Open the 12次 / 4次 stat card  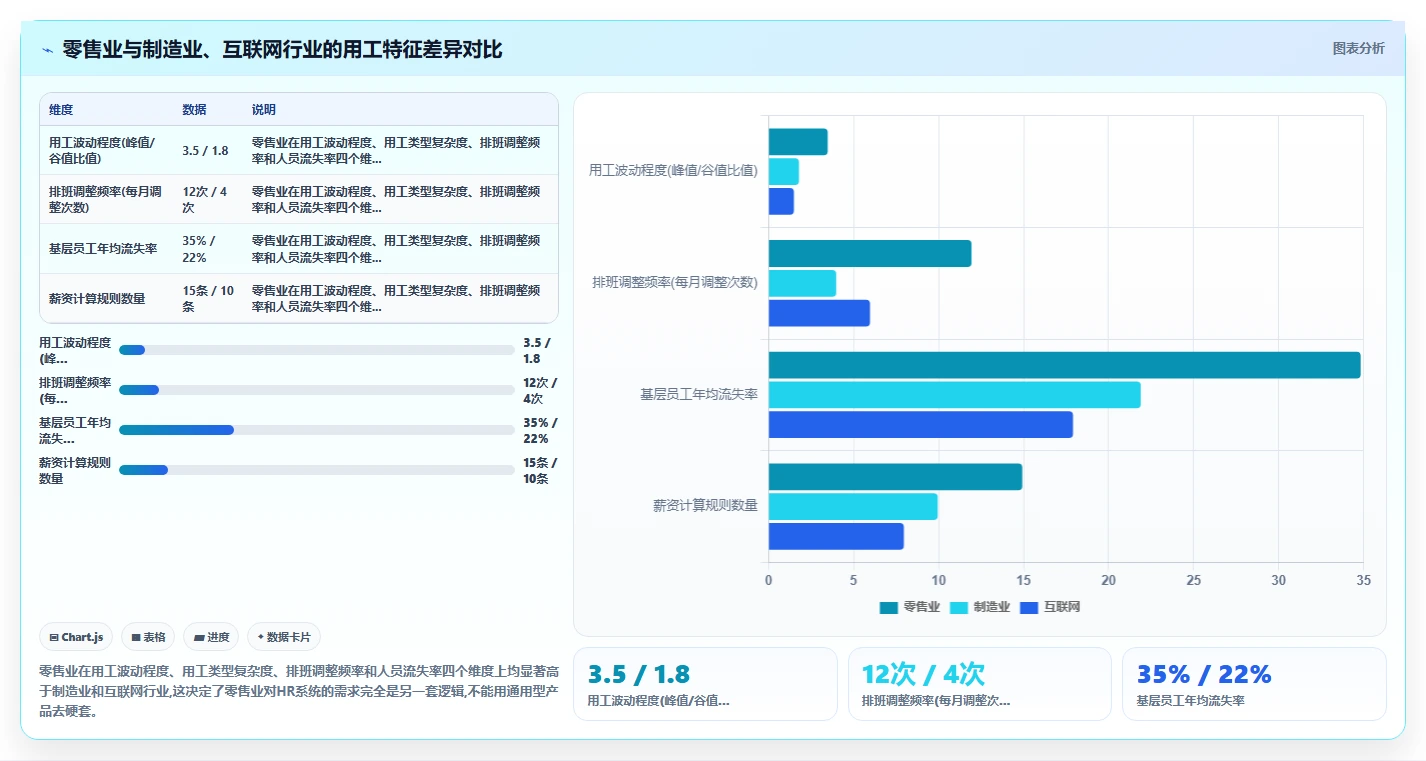pyautogui.click(x=980, y=684)
